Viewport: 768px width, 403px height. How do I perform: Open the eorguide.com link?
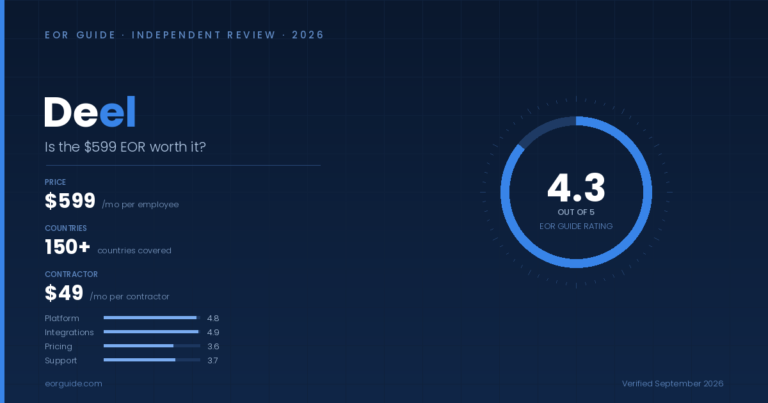[73, 384]
